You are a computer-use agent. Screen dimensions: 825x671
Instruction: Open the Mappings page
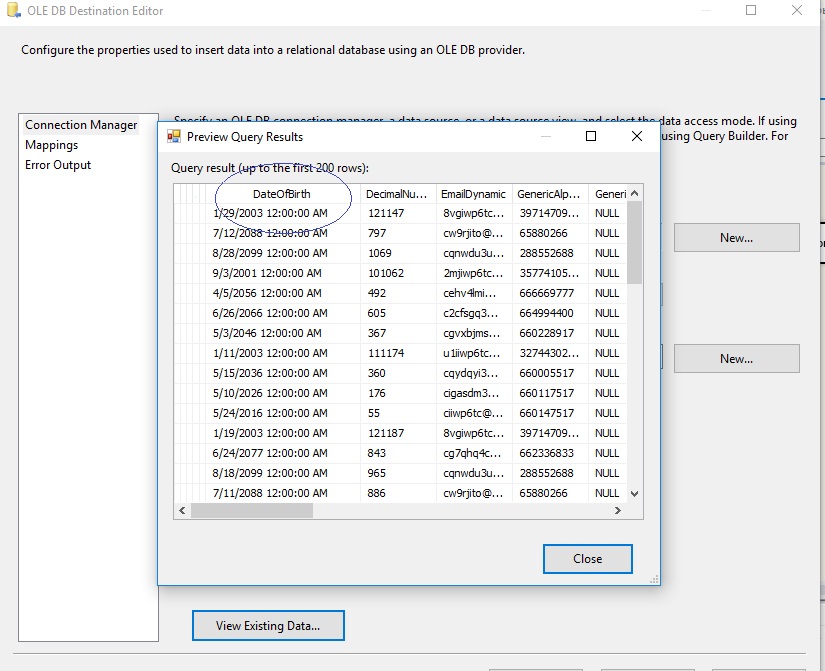pyautogui.click(x=52, y=145)
